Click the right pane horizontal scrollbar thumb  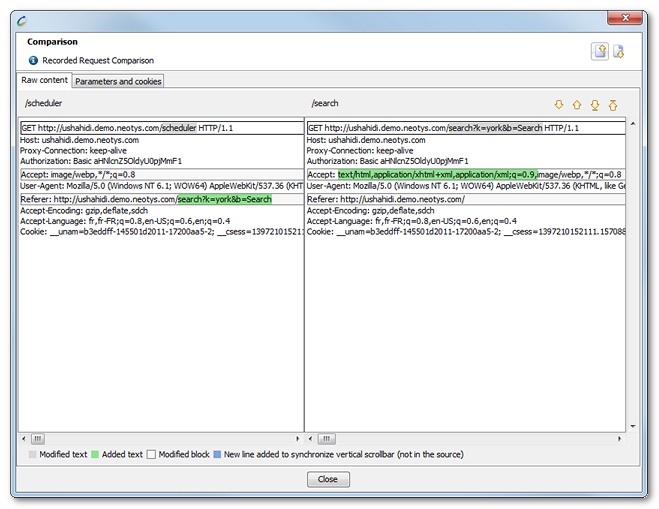pyautogui.click(x=324, y=438)
